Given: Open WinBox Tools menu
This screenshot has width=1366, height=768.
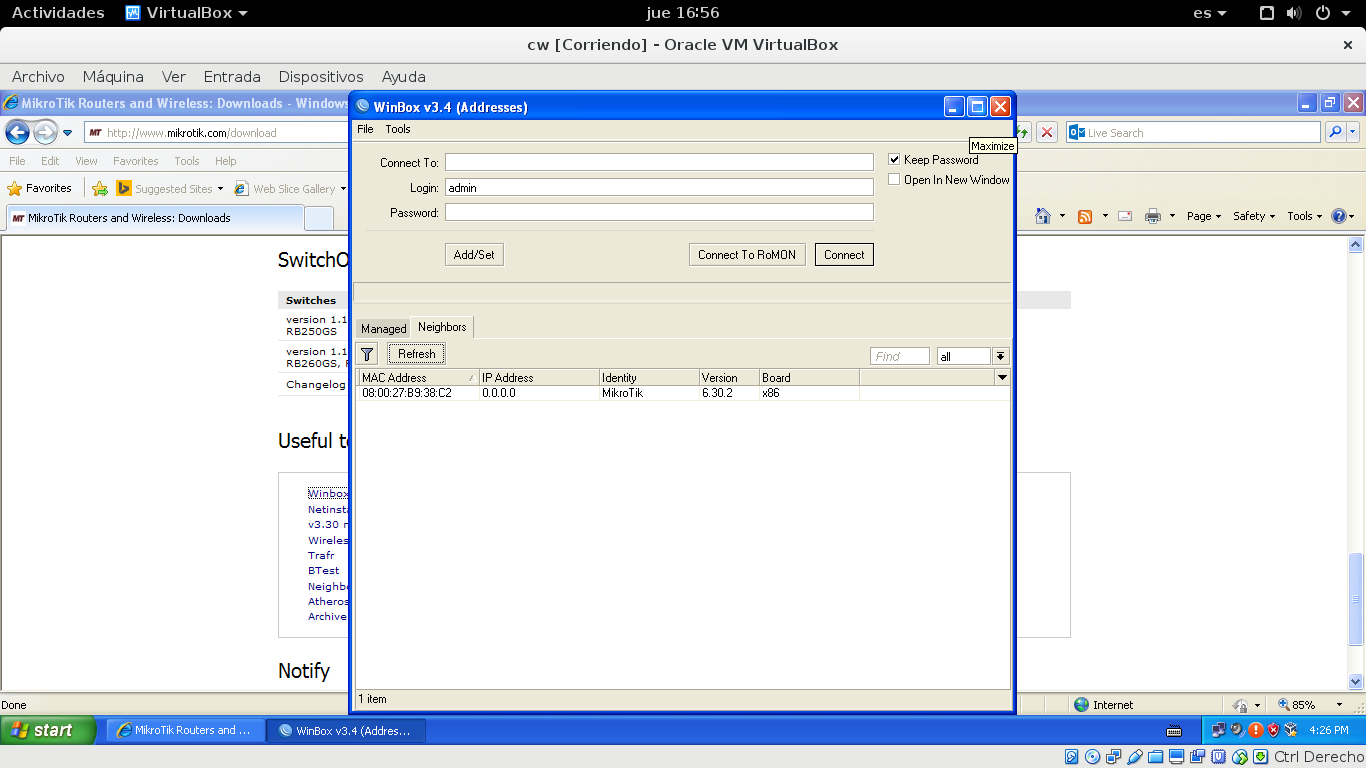Looking at the screenshot, I should tap(398, 129).
